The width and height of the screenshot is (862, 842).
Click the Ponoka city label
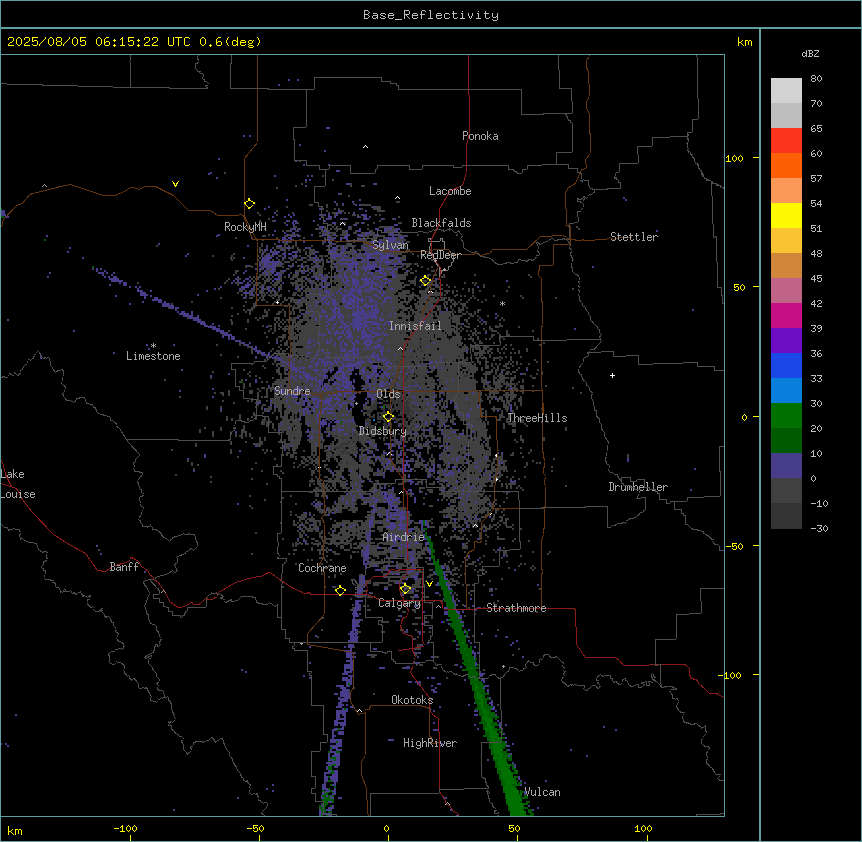click(x=480, y=136)
